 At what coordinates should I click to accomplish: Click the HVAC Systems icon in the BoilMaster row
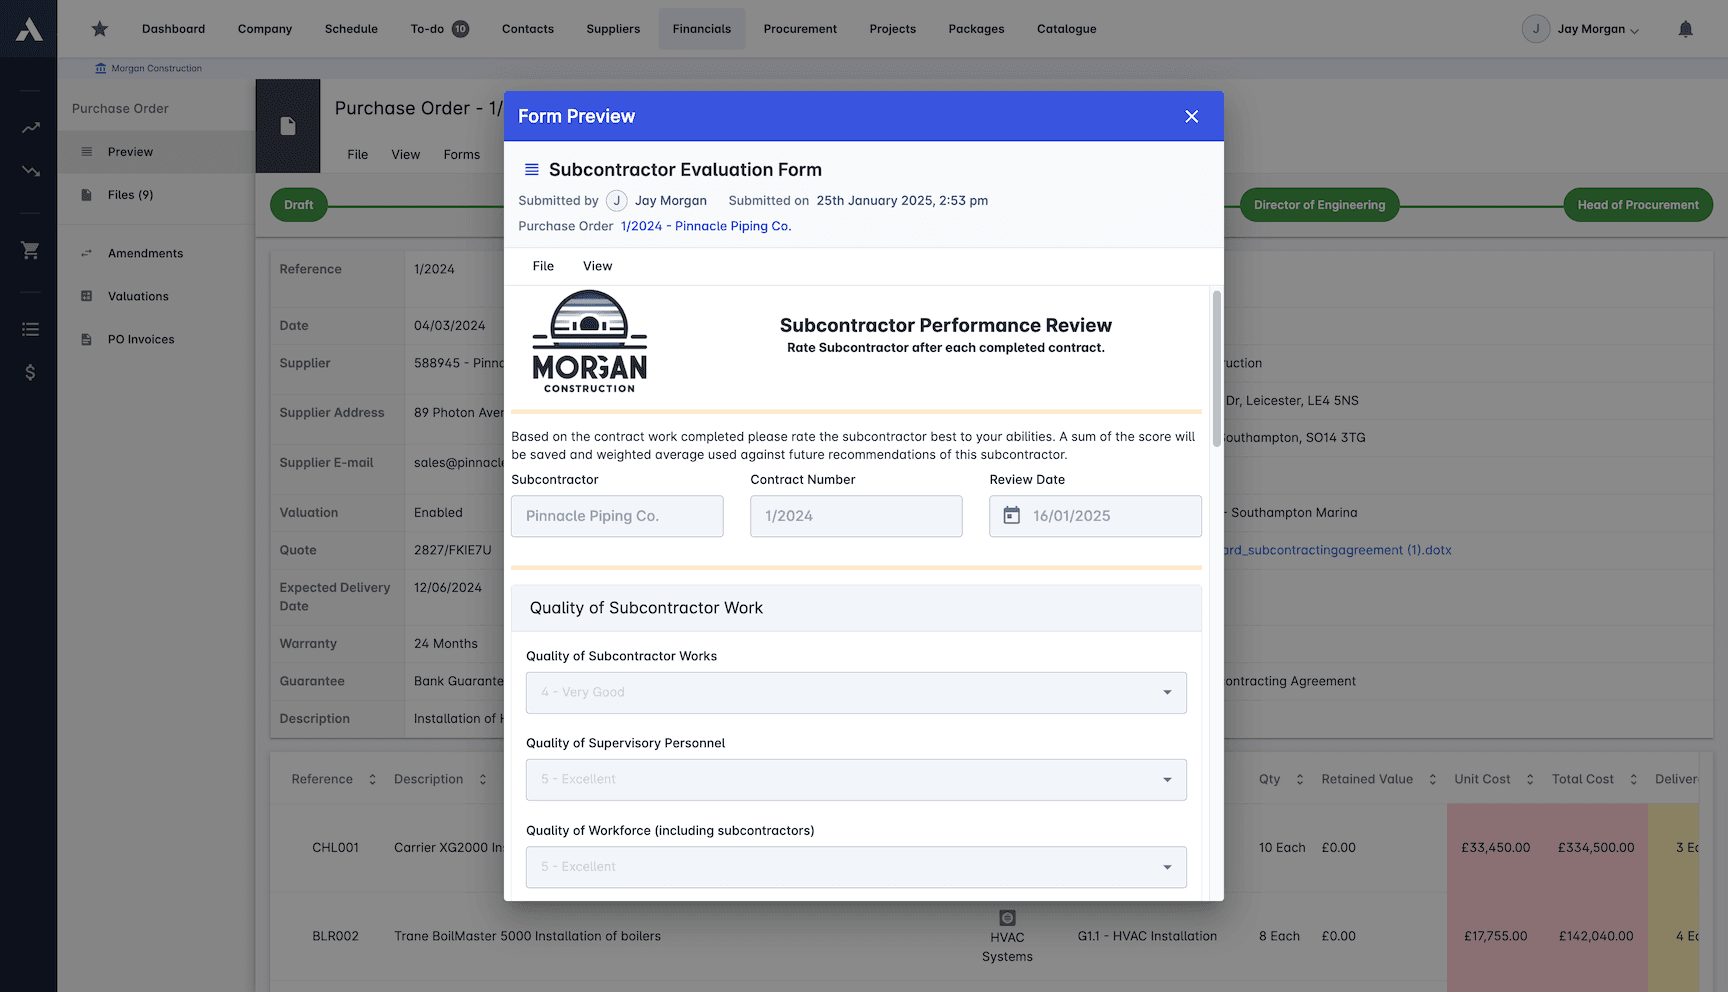coord(1006,916)
